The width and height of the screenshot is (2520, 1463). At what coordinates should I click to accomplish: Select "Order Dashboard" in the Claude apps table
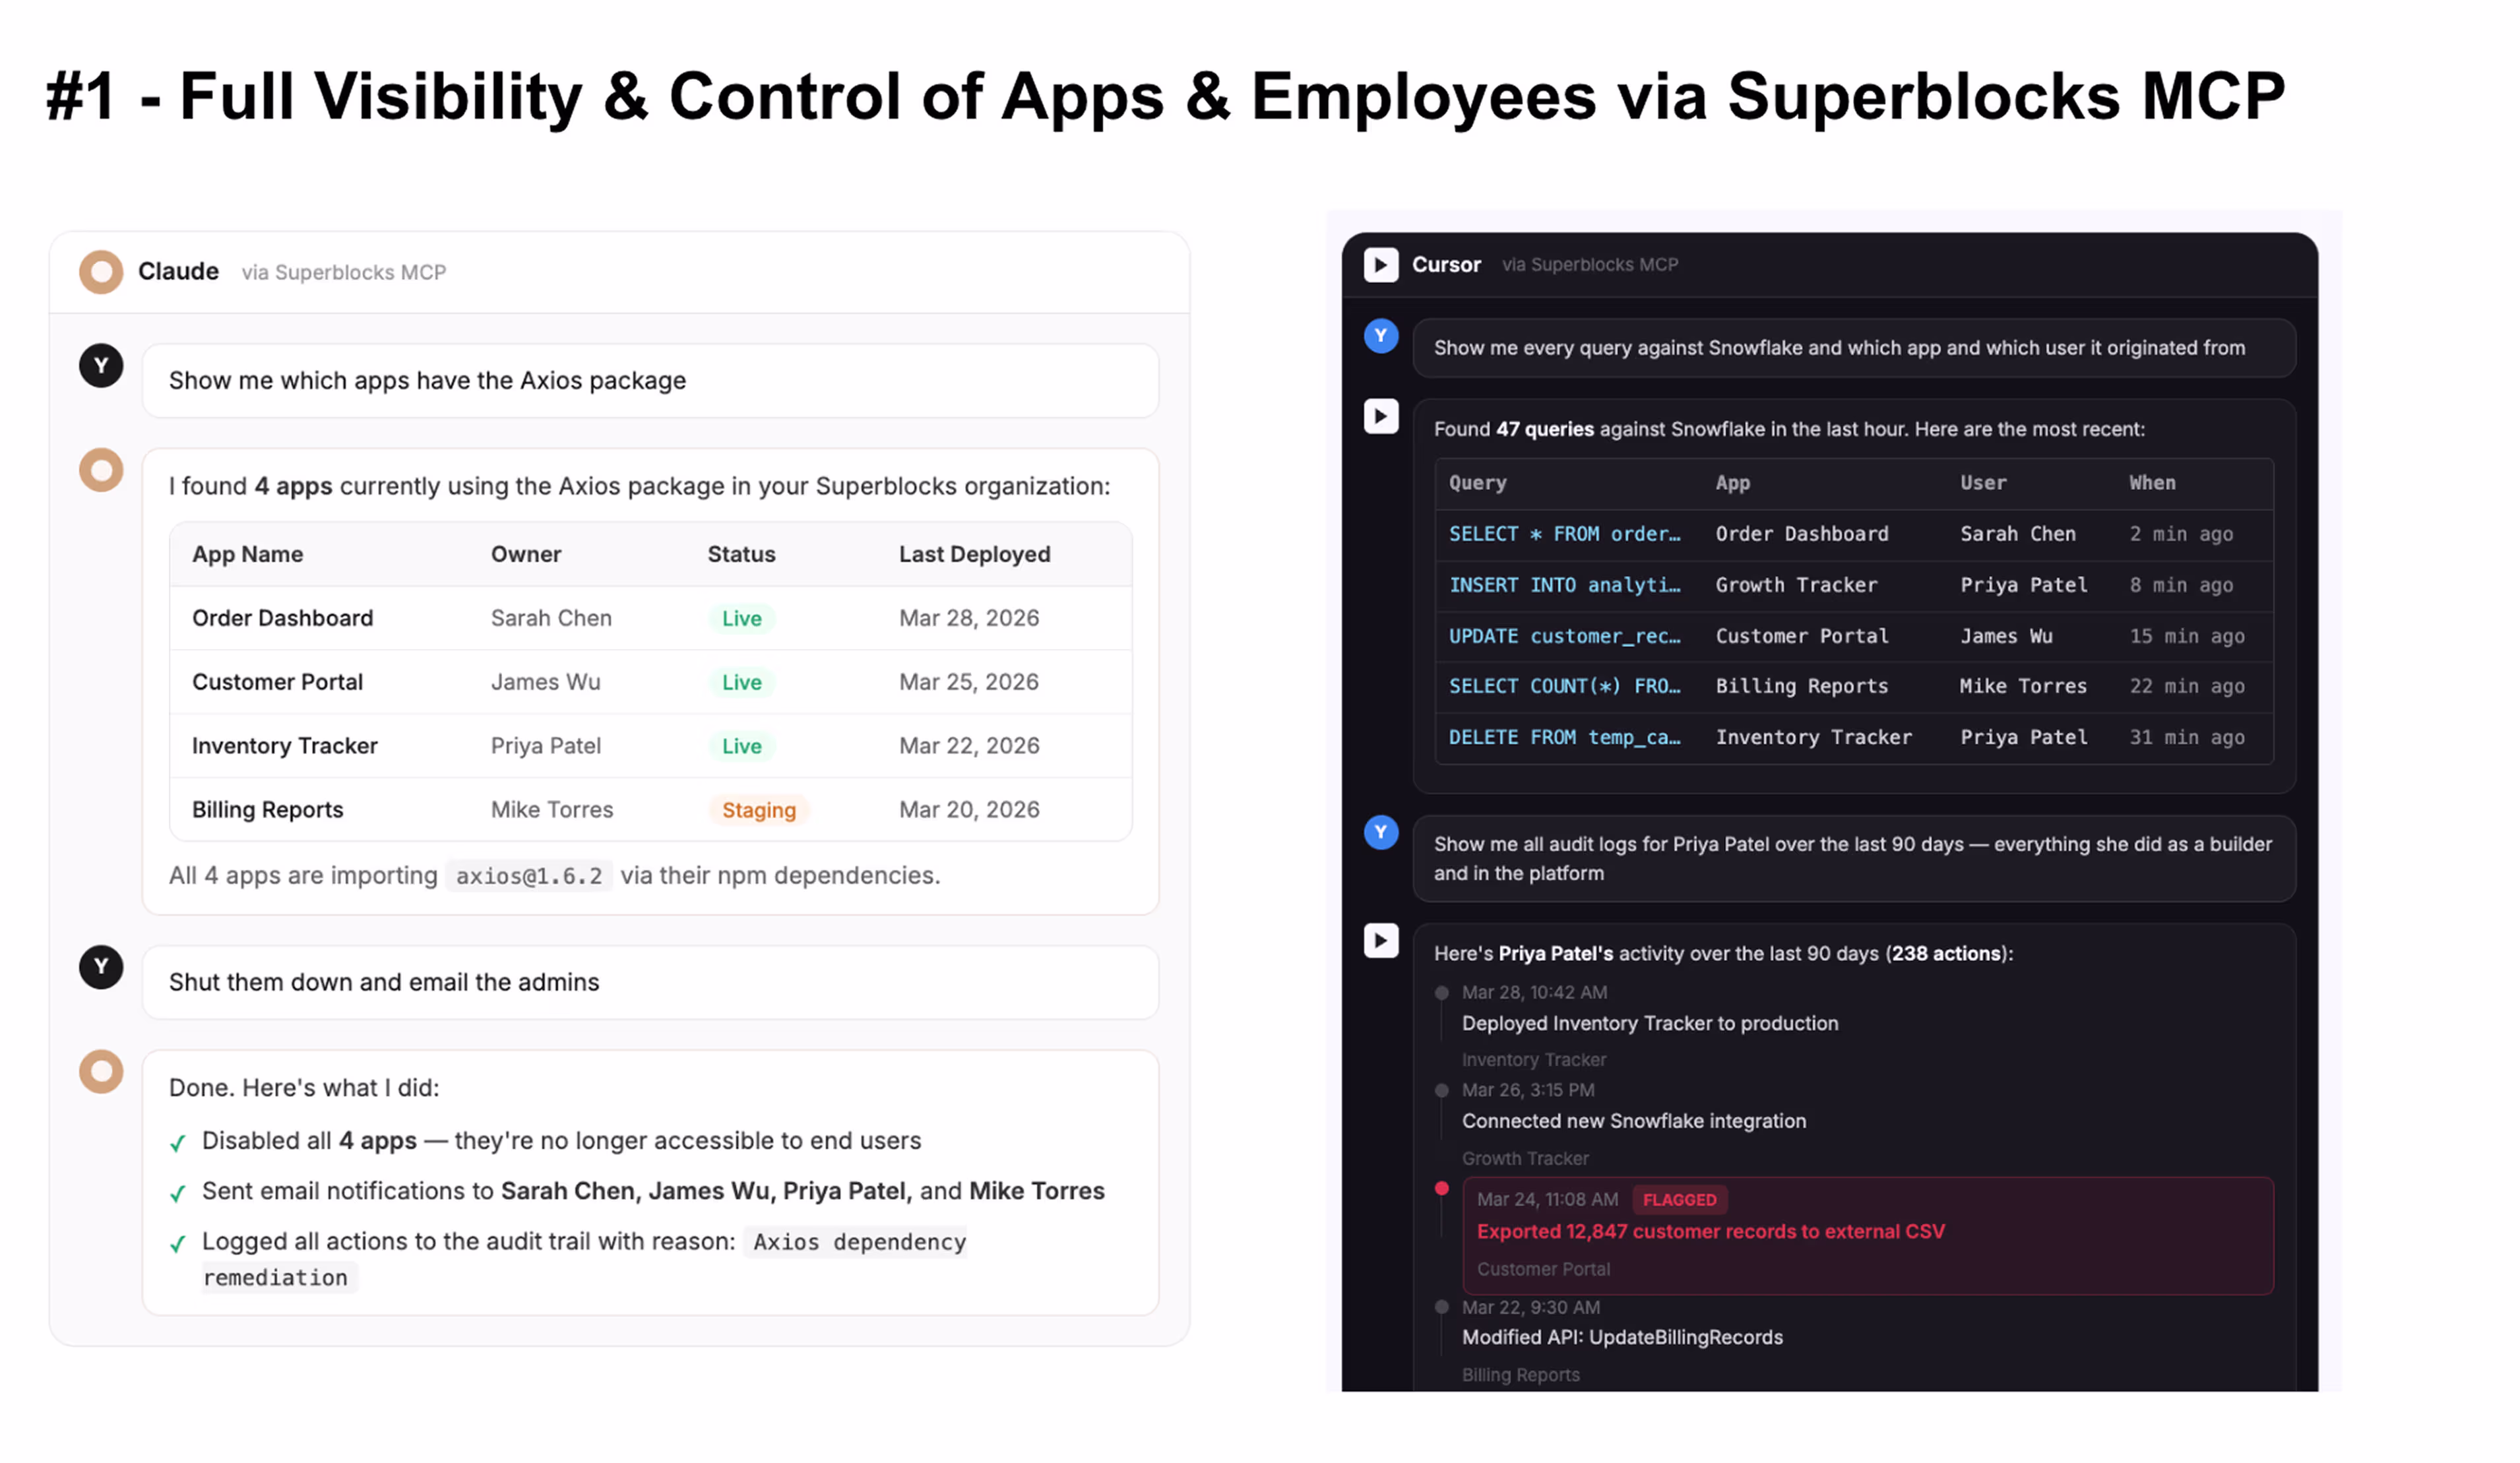(283, 619)
